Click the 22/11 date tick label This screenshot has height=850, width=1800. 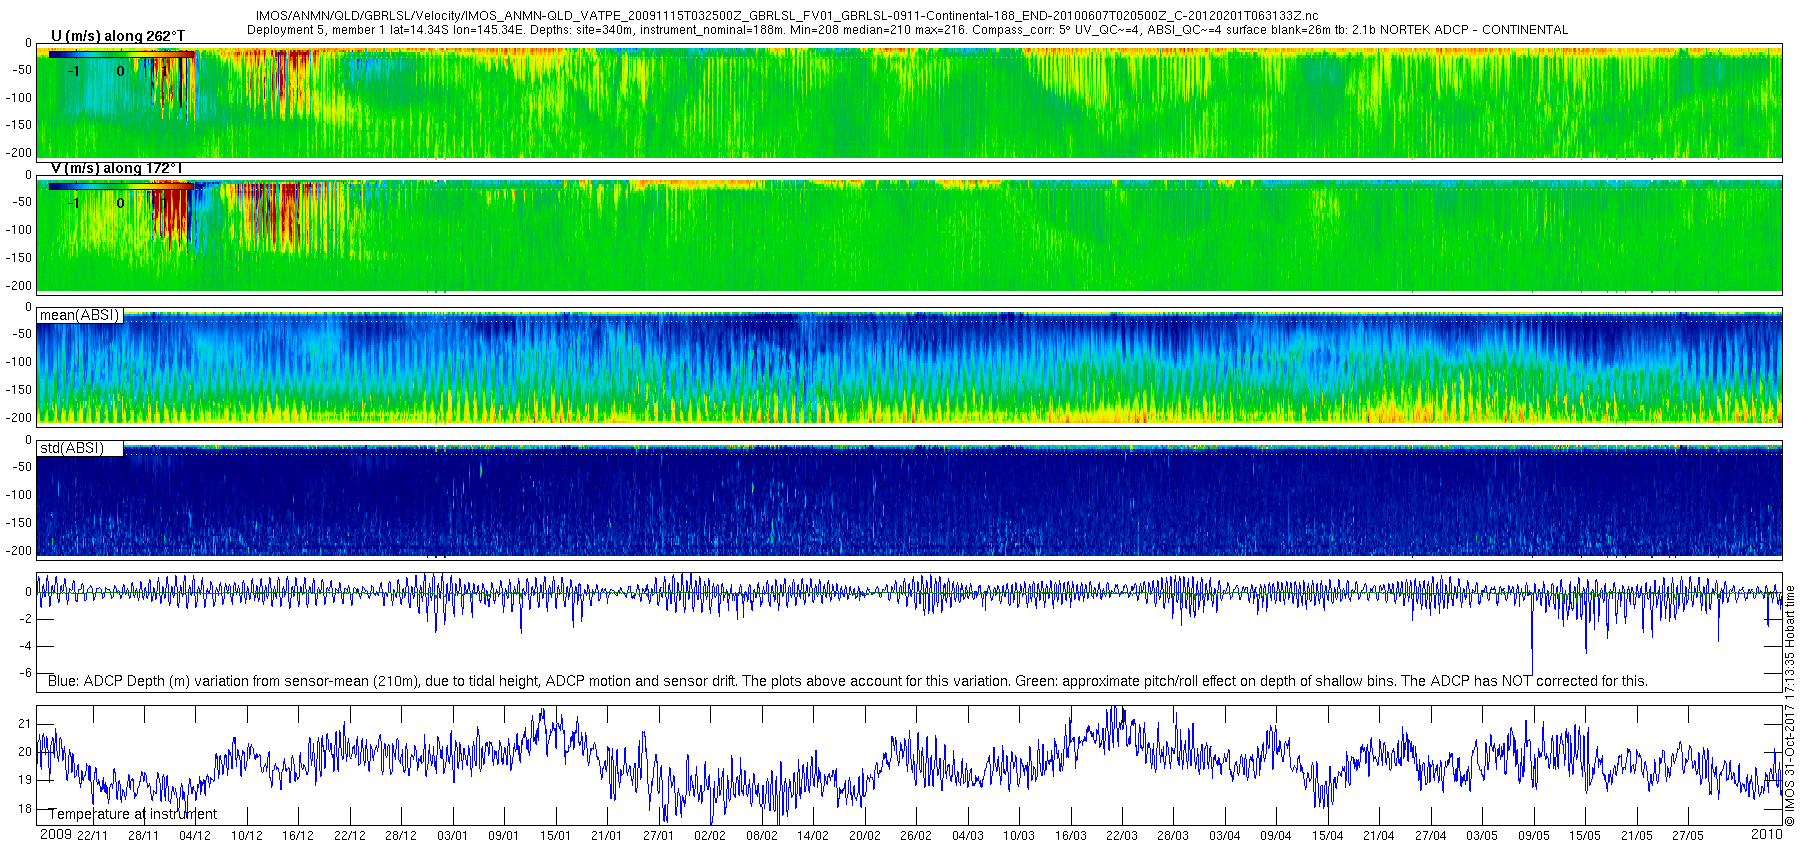coord(92,836)
